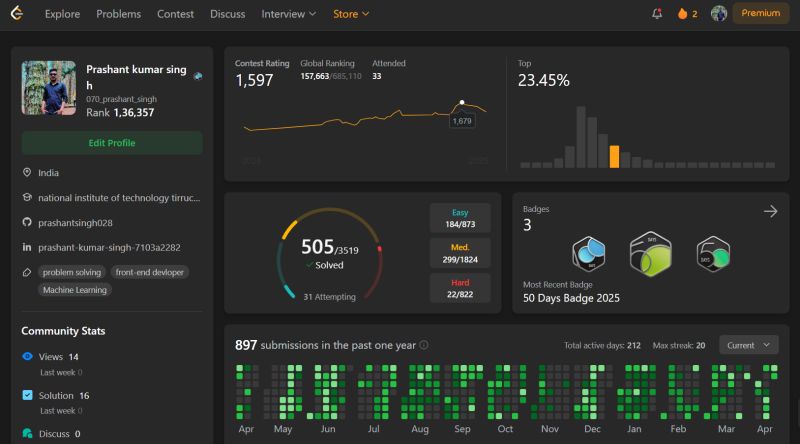Open the user avatar in navbar
This screenshot has width=800, height=444.
[719, 13]
